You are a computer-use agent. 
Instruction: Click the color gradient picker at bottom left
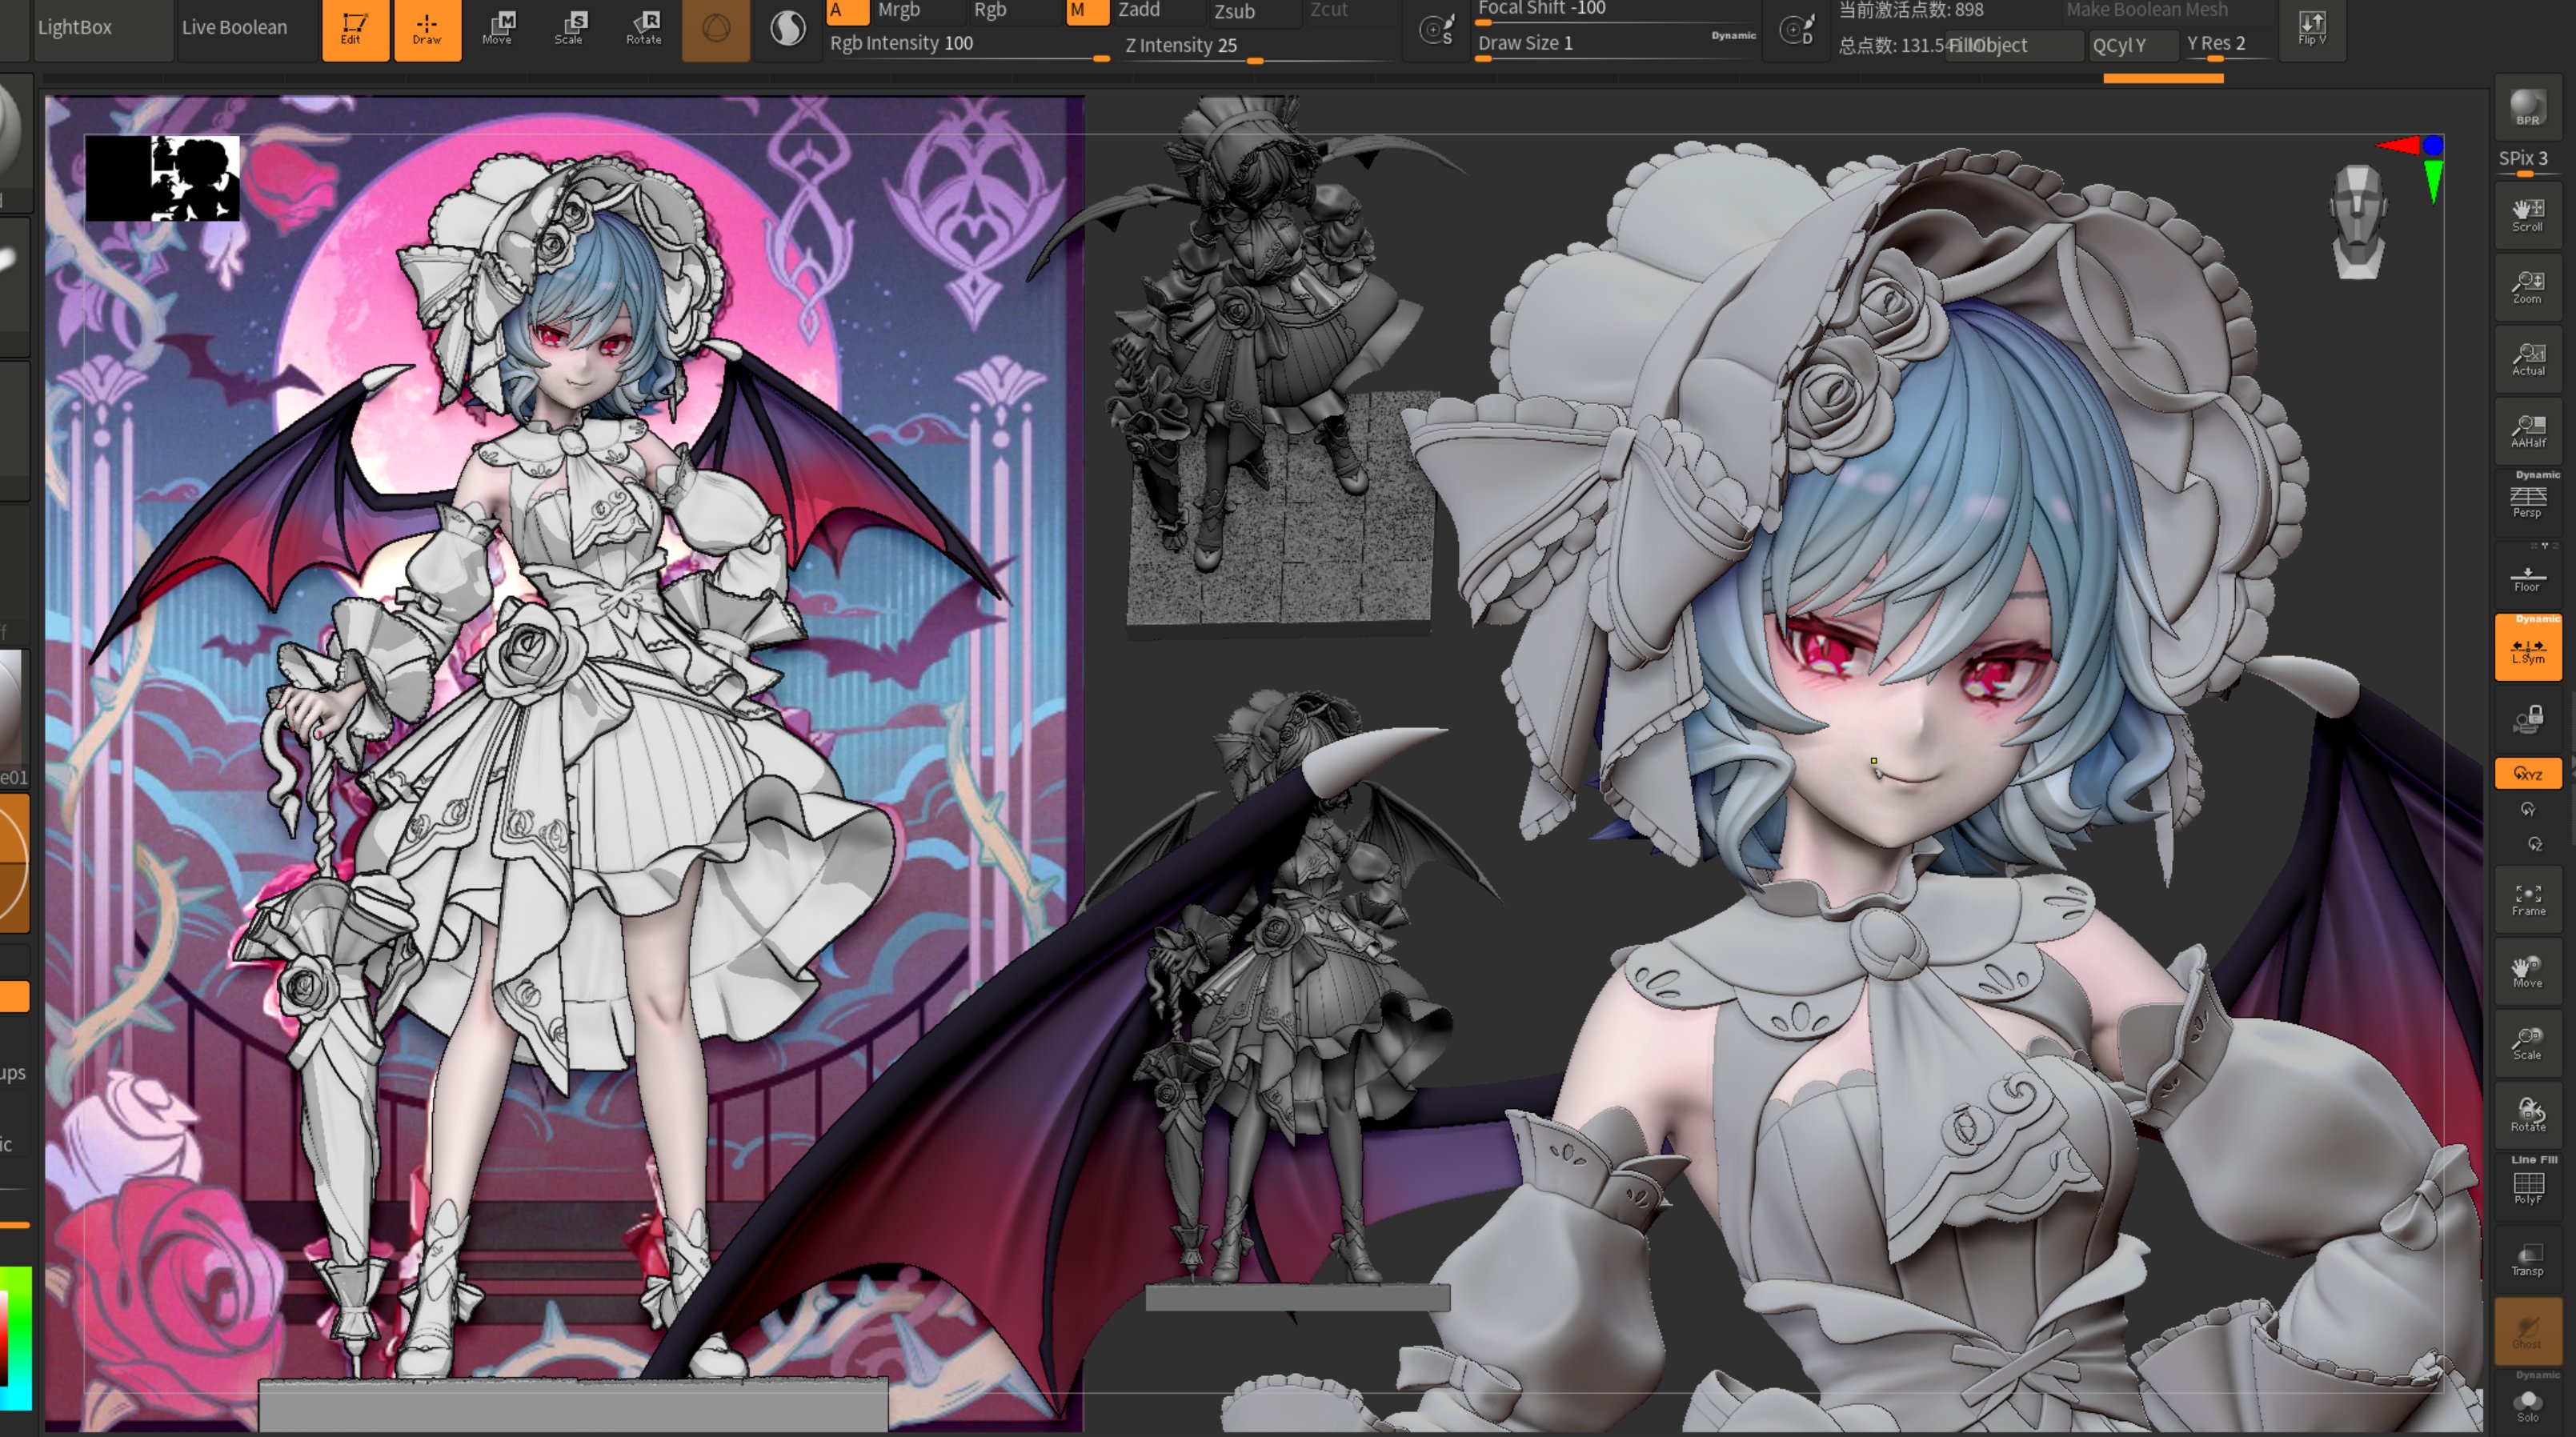click(16, 1339)
